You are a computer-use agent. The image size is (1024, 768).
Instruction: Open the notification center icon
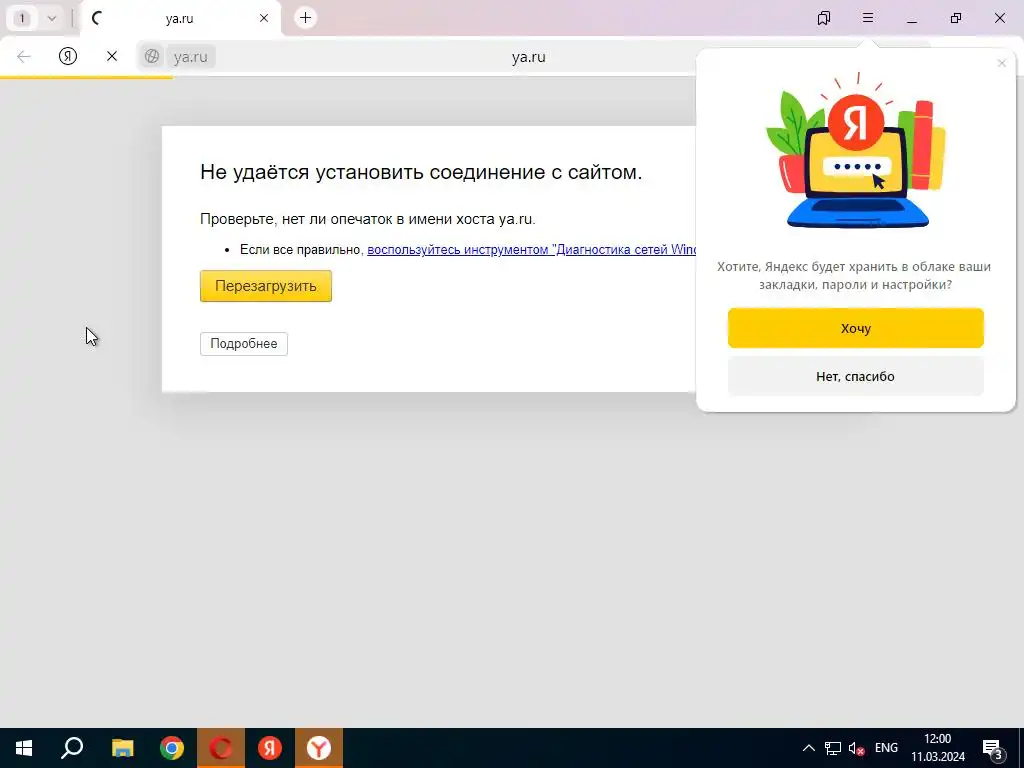click(x=993, y=749)
